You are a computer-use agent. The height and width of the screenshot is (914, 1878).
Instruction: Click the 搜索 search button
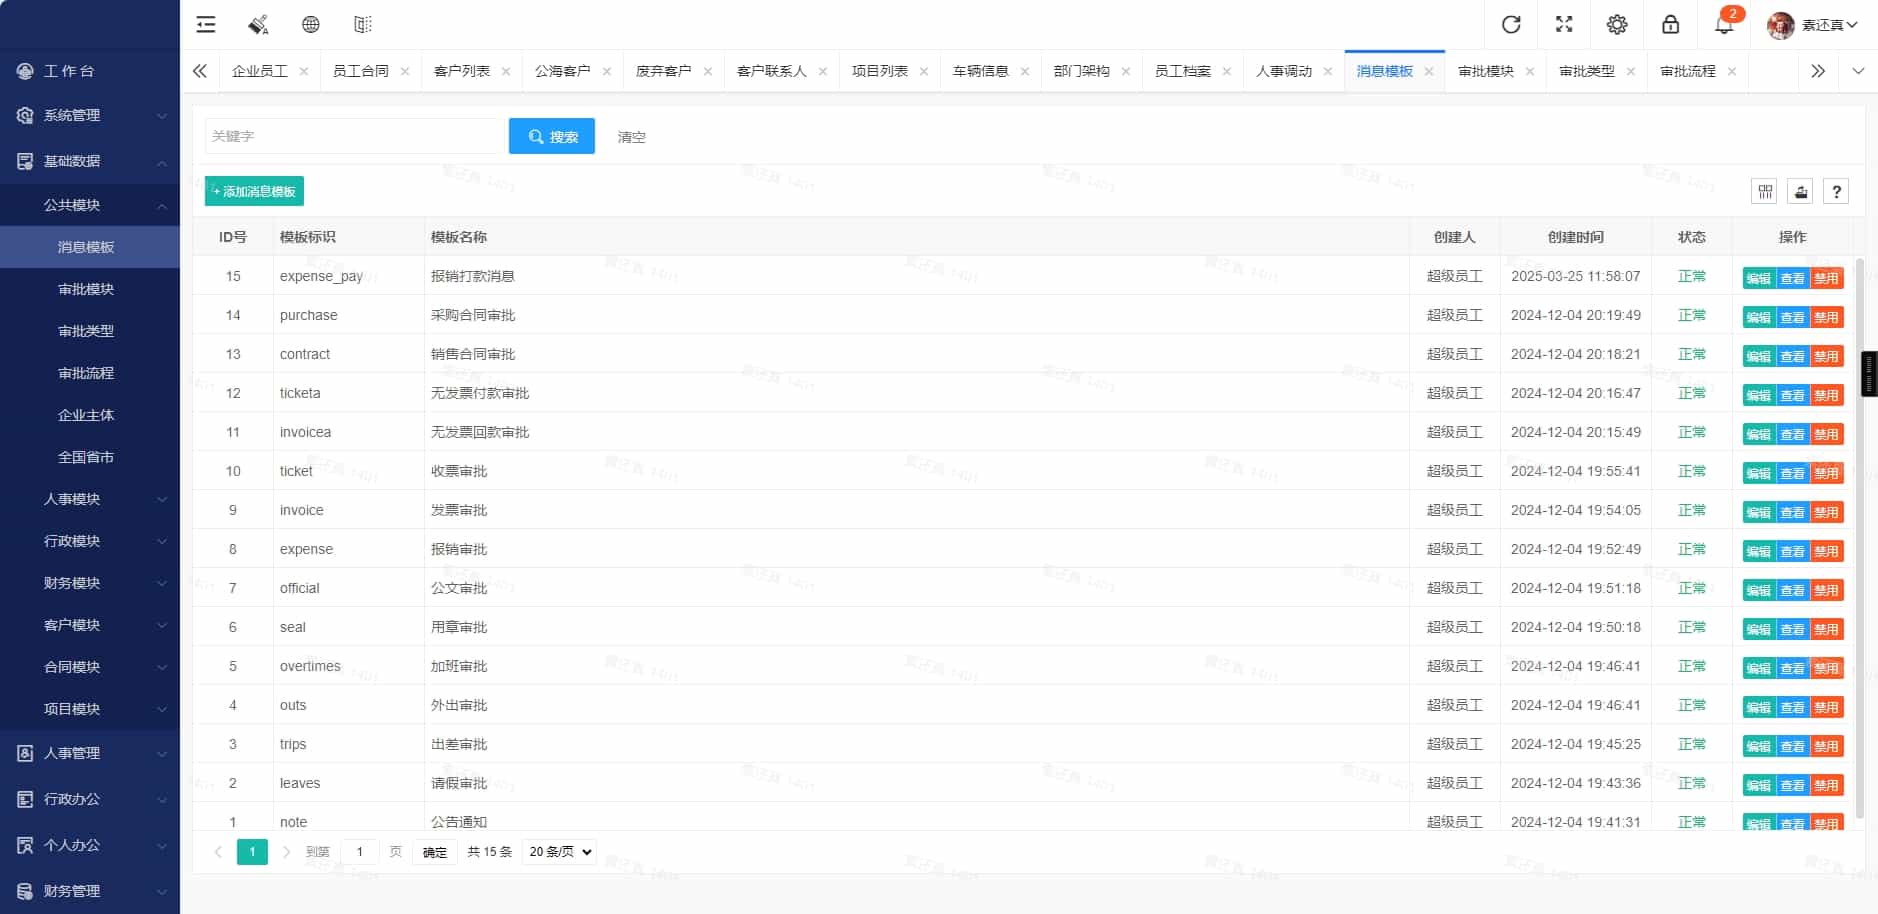click(551, 136)
